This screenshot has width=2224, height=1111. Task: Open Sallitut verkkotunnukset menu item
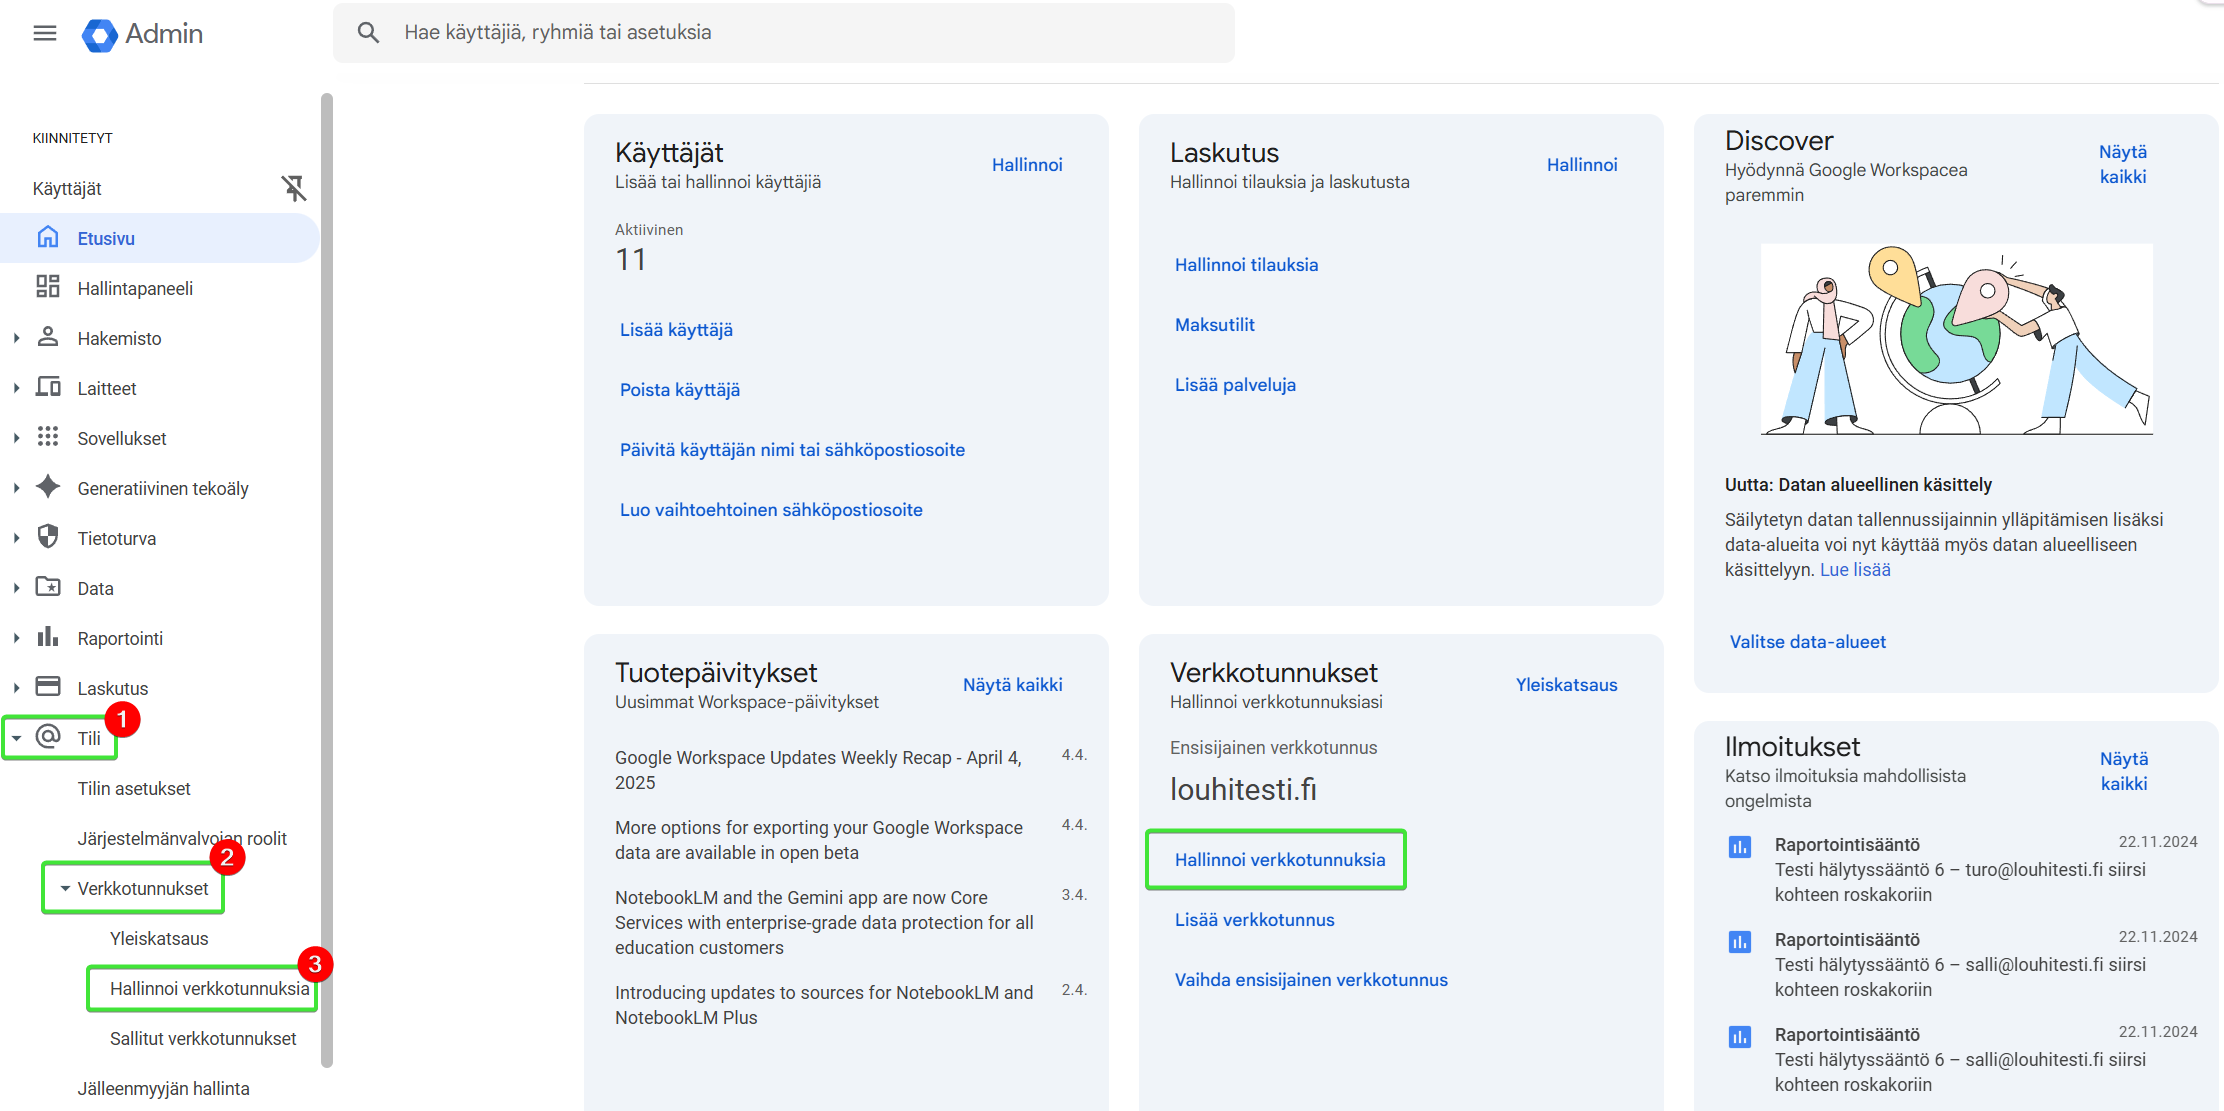coord(203,1038)
